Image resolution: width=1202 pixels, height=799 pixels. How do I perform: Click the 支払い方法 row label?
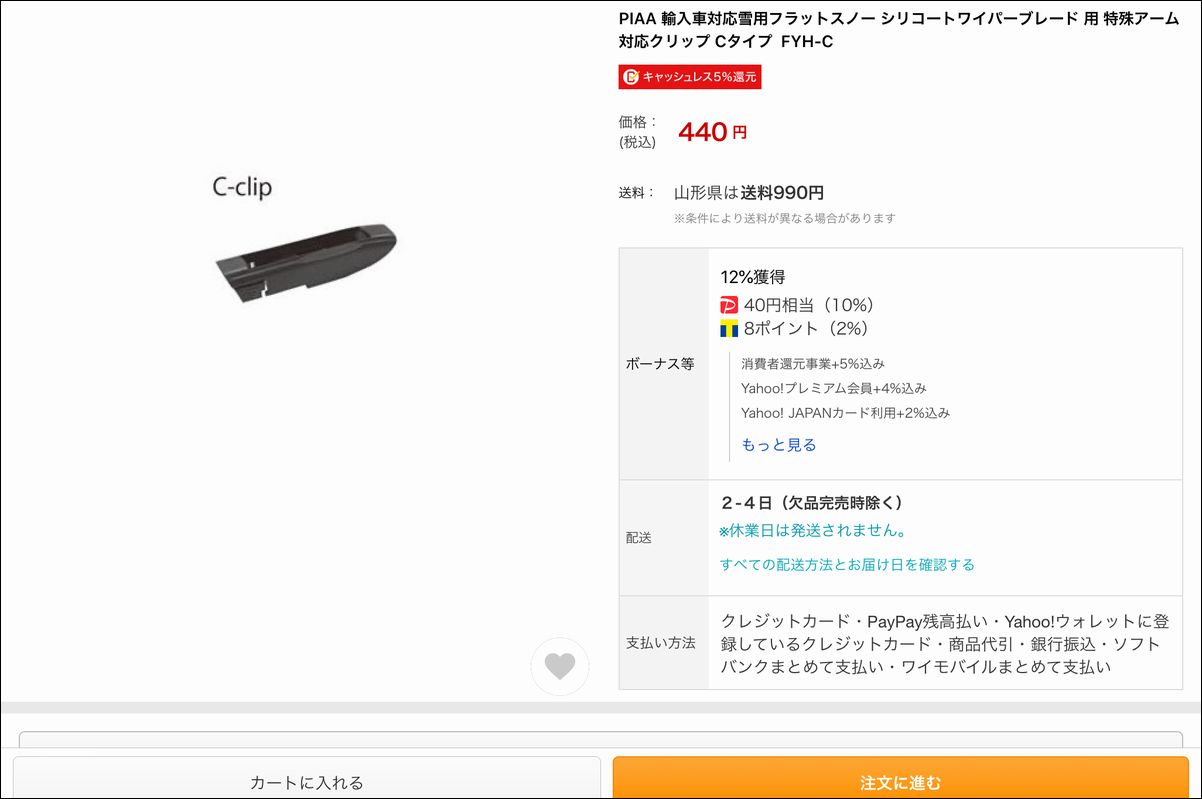(x=660, y=643)
